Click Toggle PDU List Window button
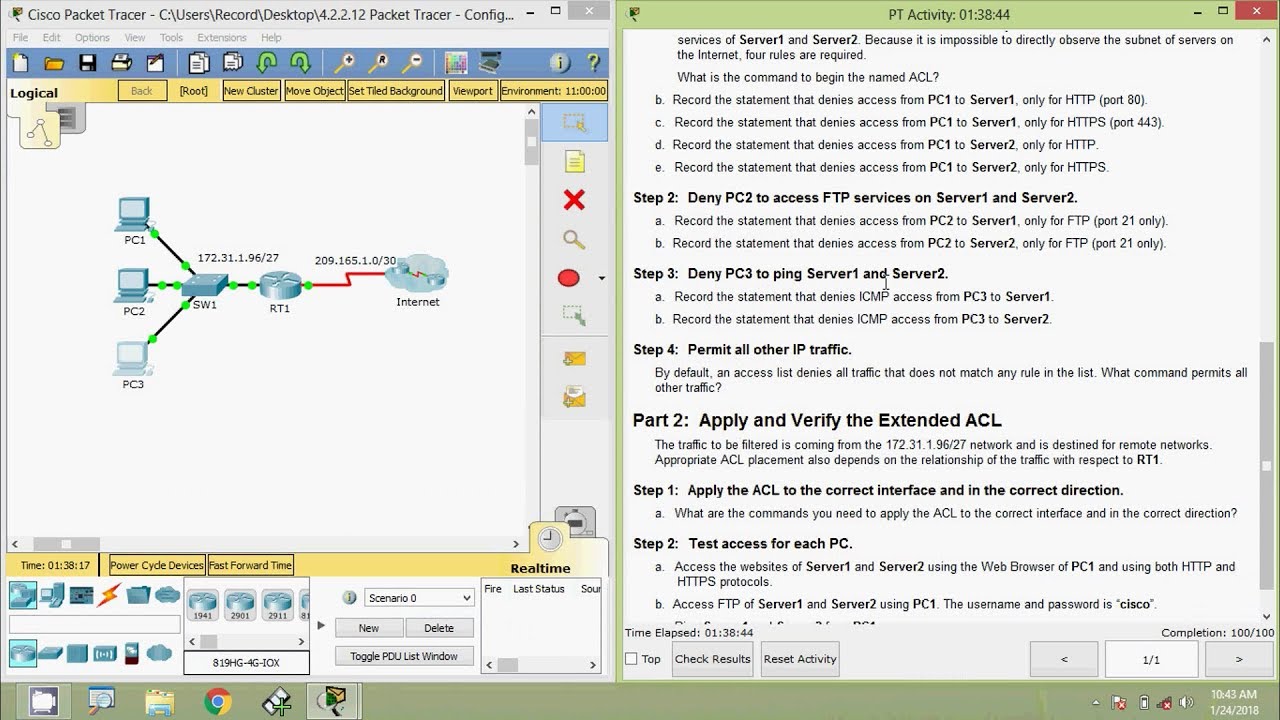 (x=404, y=656)
